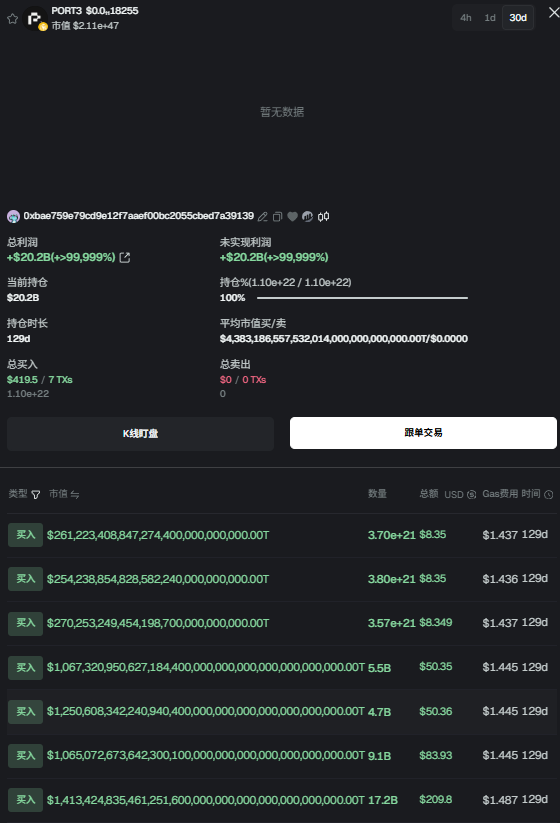Click the PORT3 token logo
The width and height of the screenshot is (560, 823).
pyautogui.click(x=35, y=19)
